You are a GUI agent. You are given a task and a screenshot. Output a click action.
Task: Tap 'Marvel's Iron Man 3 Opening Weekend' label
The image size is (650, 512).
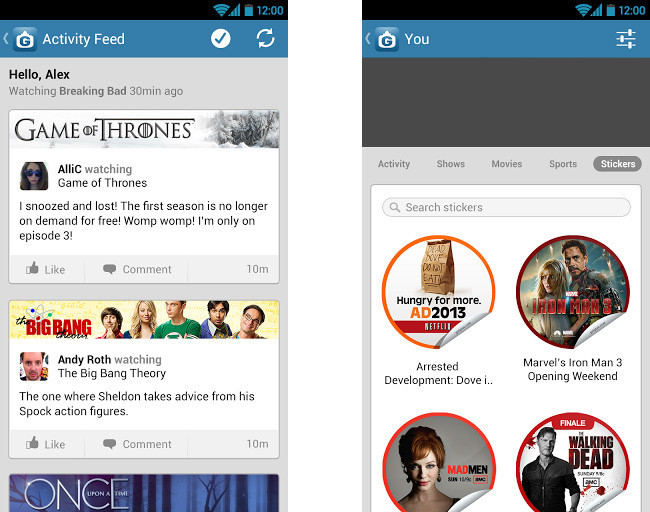[x=572, y=369]
